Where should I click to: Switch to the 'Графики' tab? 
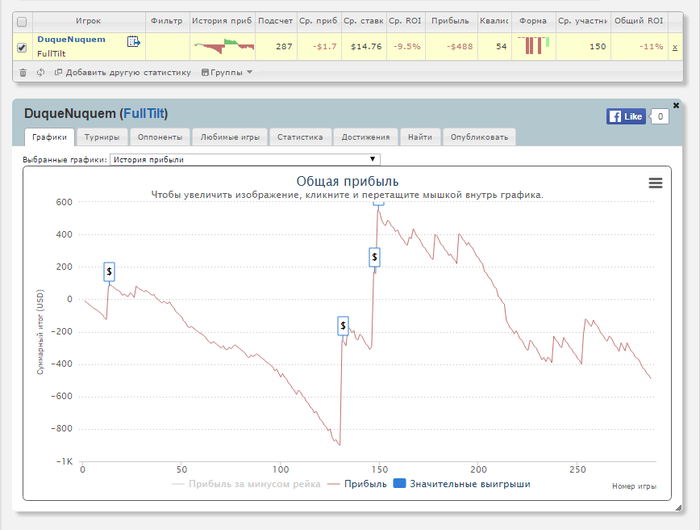click(50, 137)
